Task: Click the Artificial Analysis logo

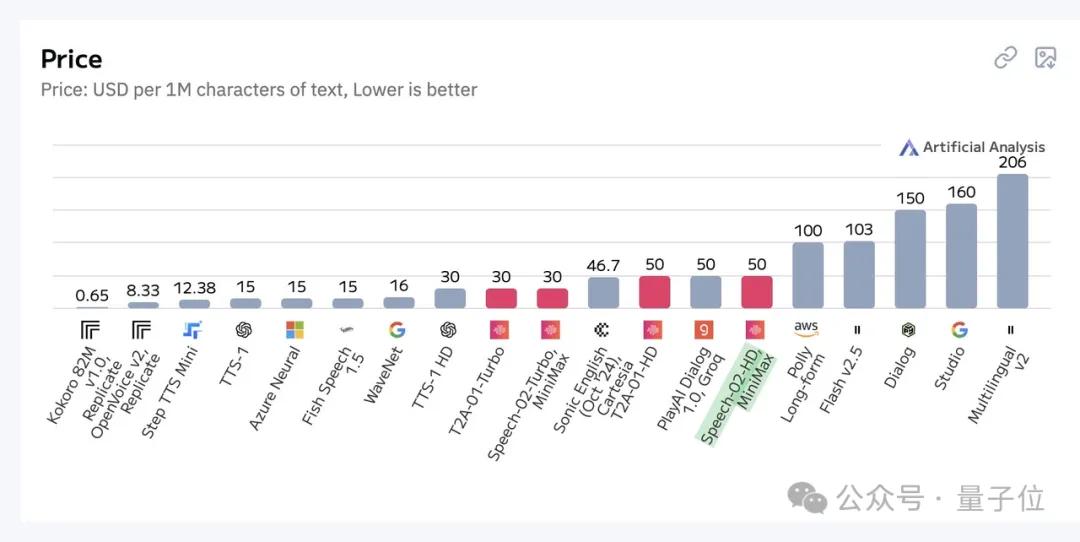Action: [971, 147]
